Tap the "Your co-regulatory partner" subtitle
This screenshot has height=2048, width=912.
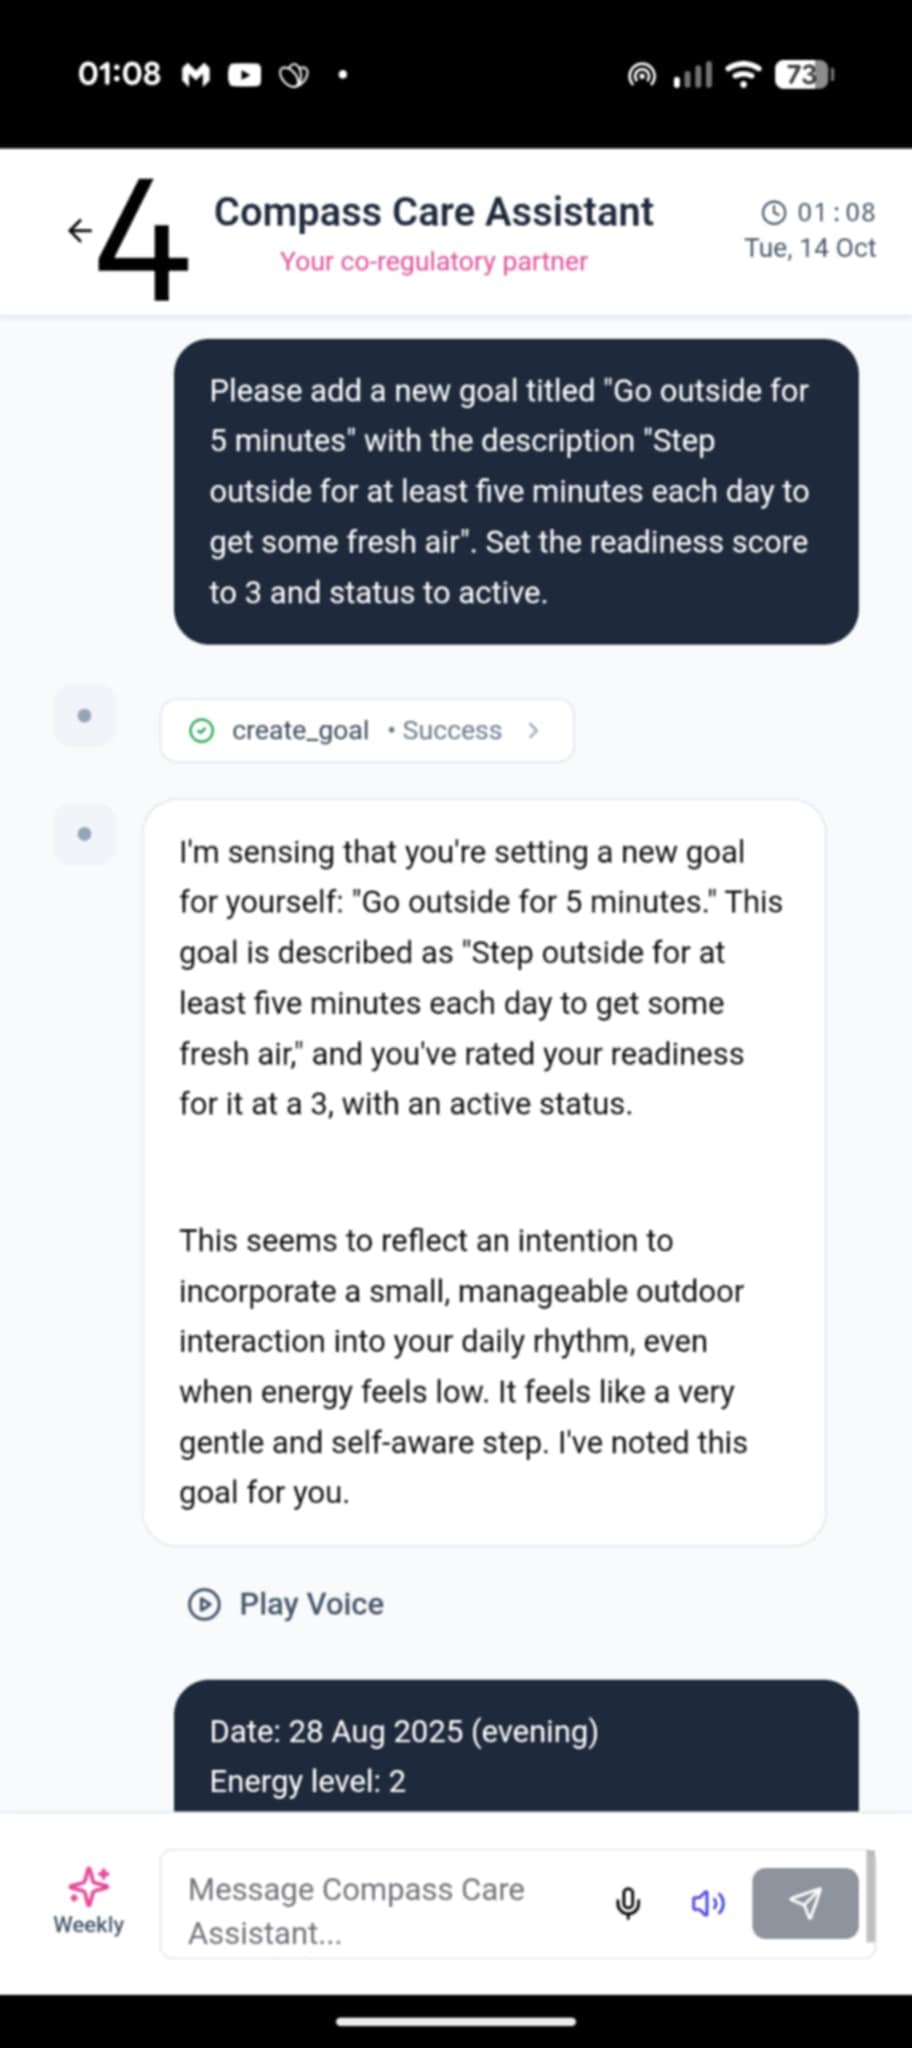point(433,262)
